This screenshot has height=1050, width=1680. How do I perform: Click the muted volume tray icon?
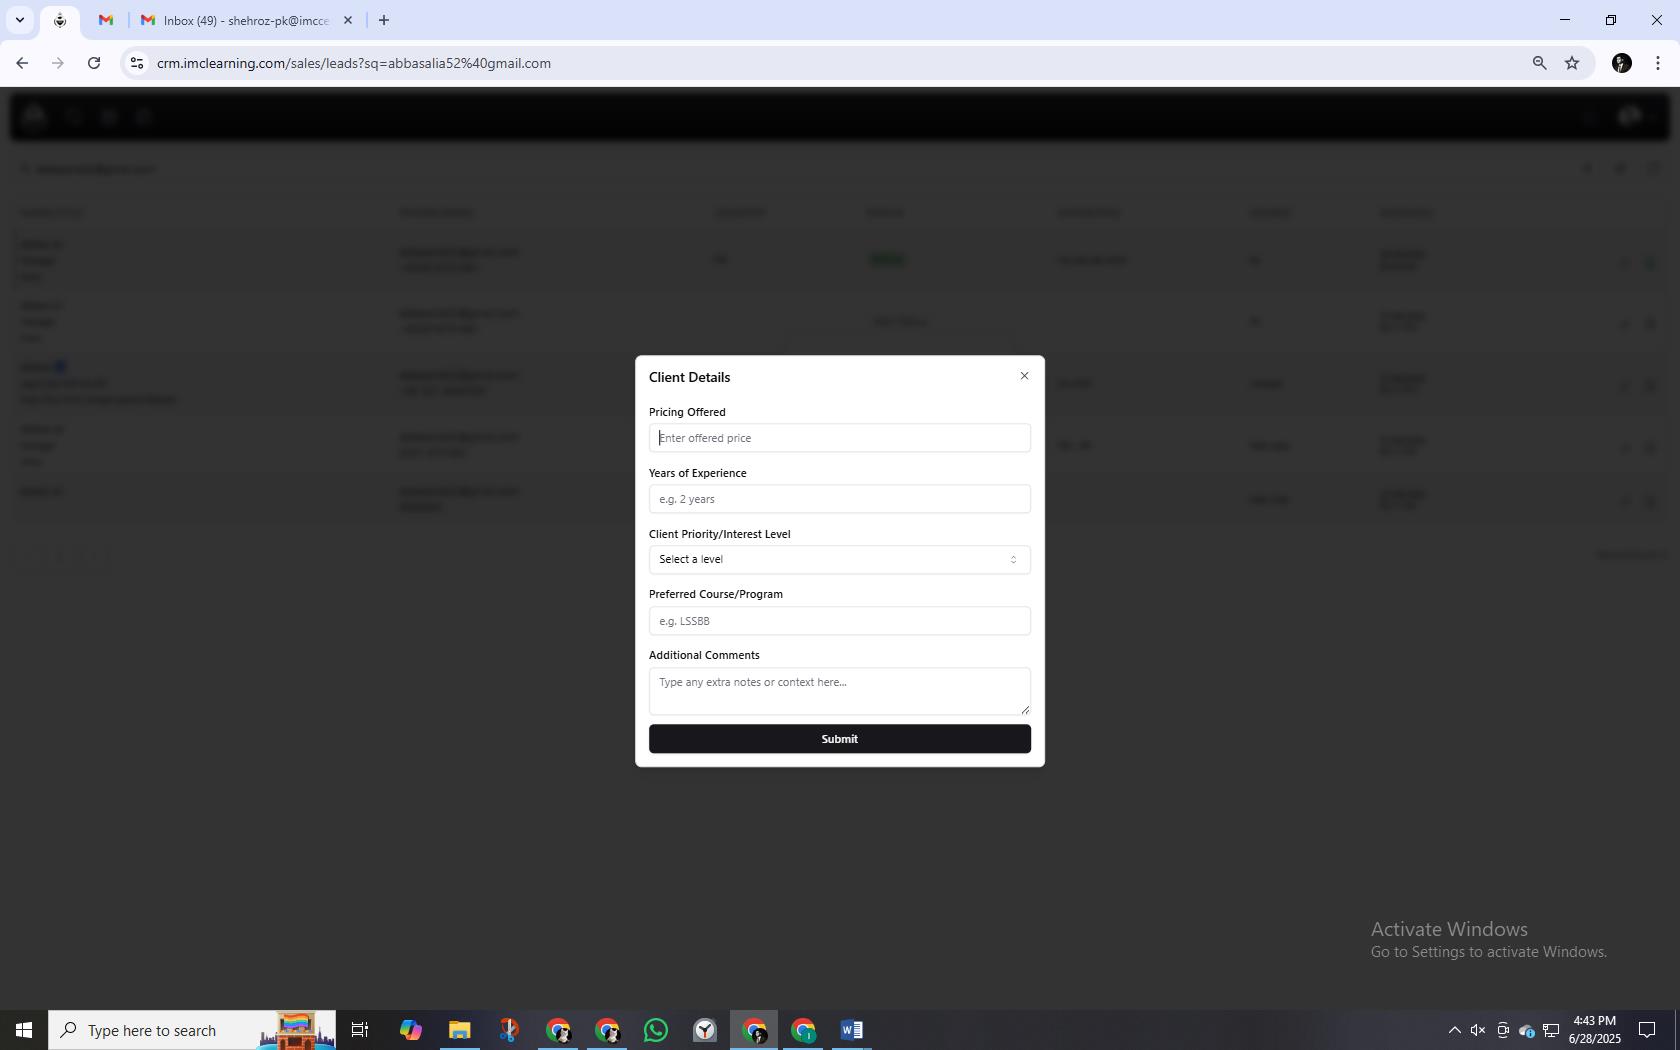pyautogui.click(x=1478, y=1030)
